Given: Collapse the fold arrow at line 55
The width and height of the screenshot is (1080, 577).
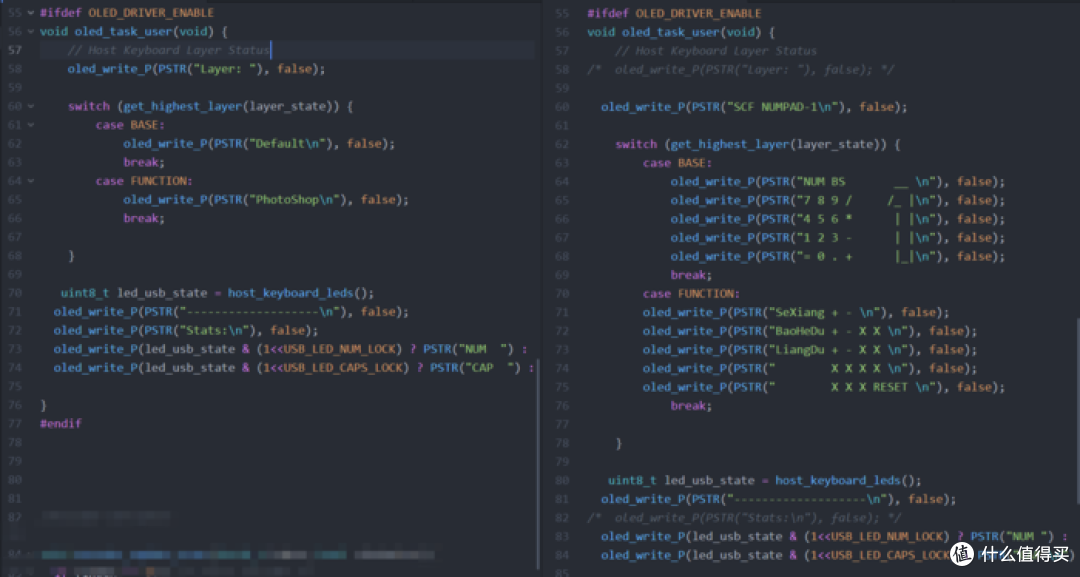Looking at the screenshot, I should [x=30, y=12].
